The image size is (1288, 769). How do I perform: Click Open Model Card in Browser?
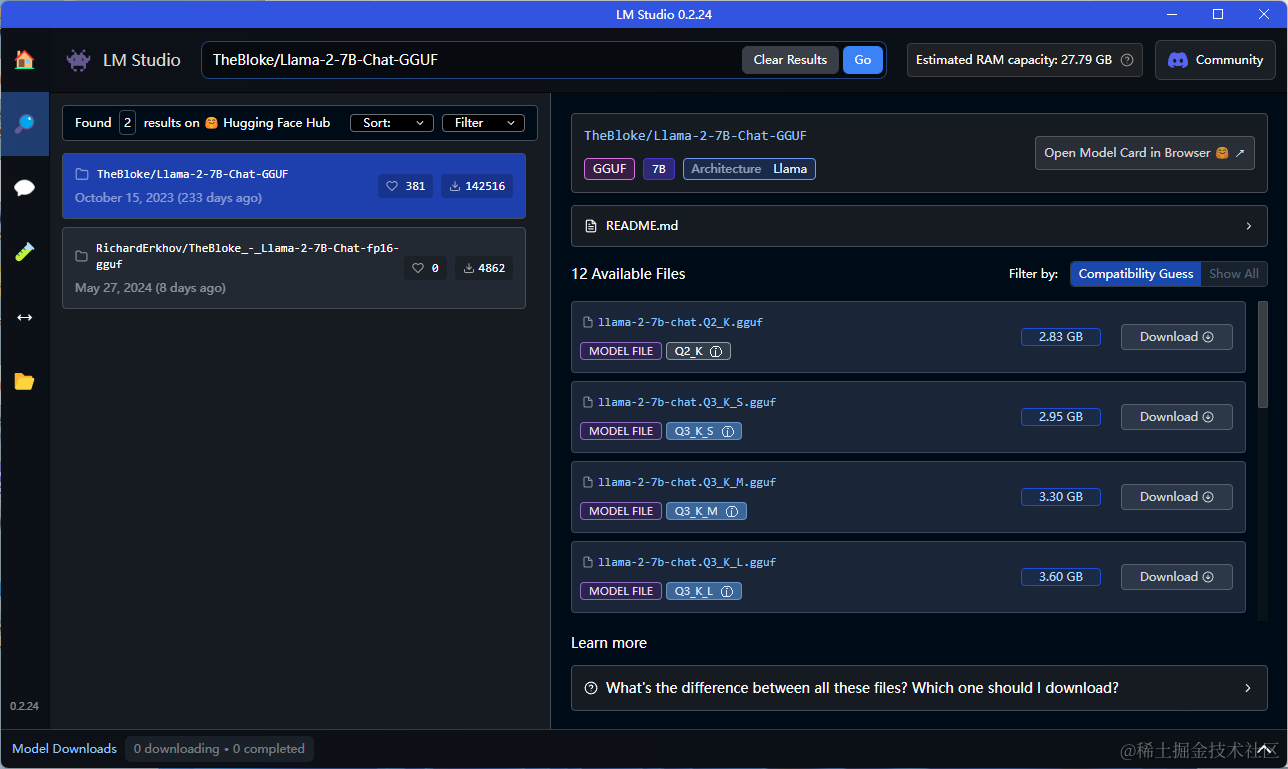click(1144, 153)
